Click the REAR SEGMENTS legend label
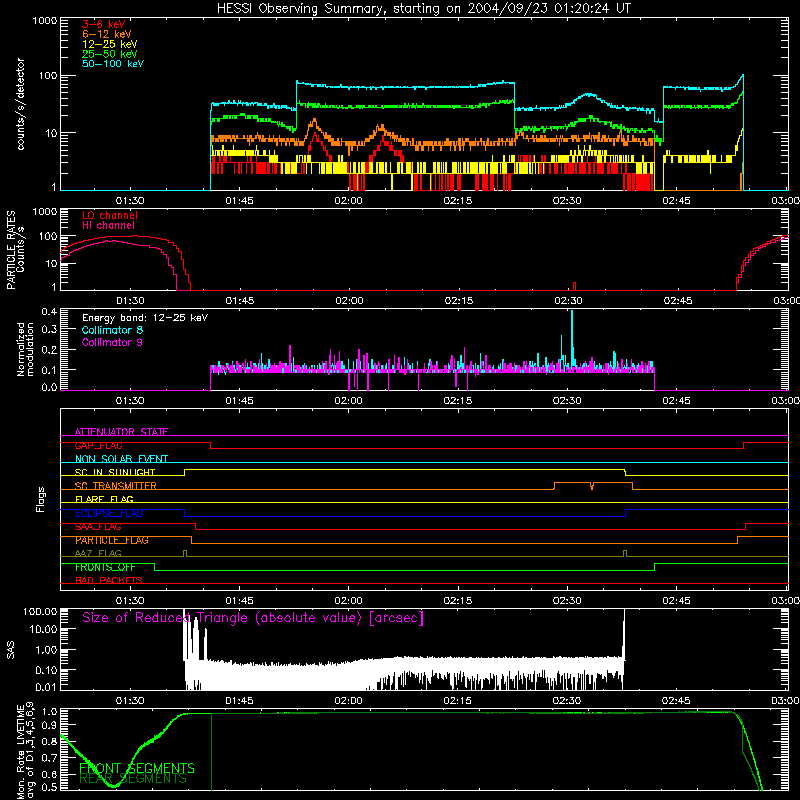Screen dimensions: 800x800 (133, 779)
